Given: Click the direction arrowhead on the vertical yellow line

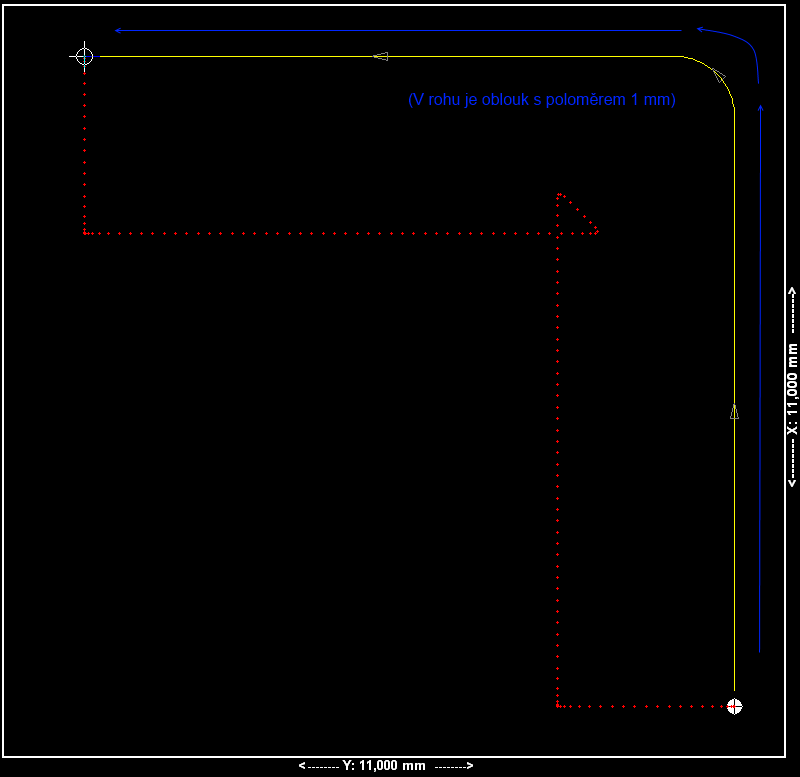Looking at the screenshot, I should click(735, 412).
